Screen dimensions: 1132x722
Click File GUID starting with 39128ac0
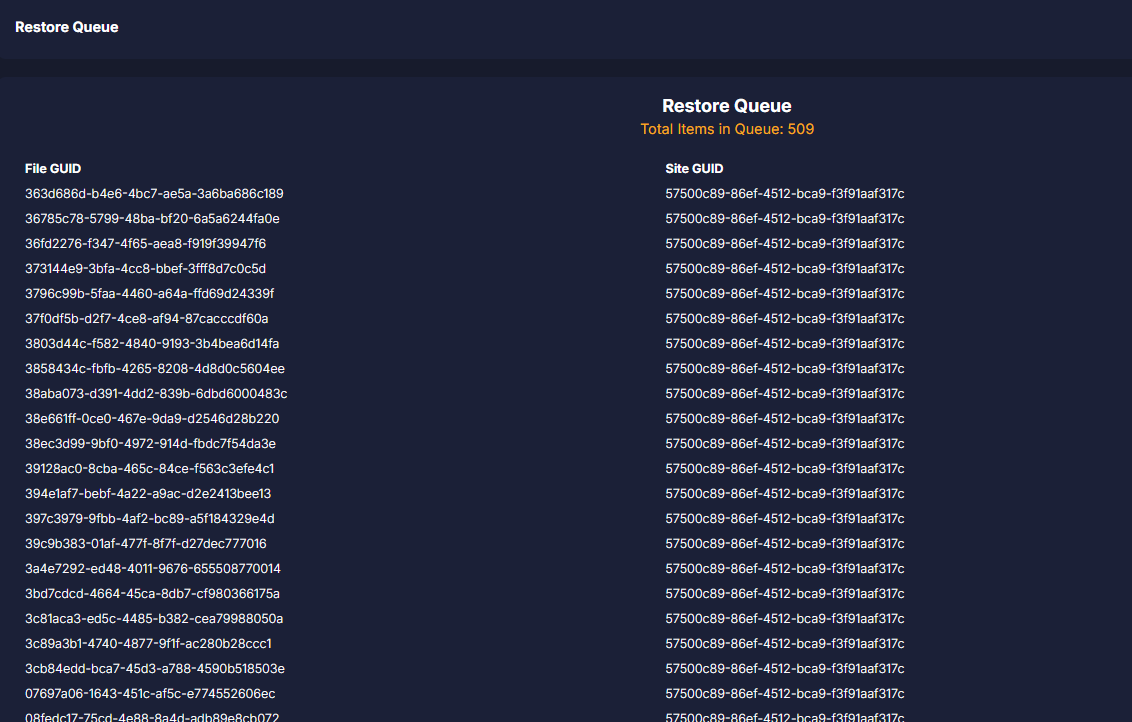click(149, 469)
